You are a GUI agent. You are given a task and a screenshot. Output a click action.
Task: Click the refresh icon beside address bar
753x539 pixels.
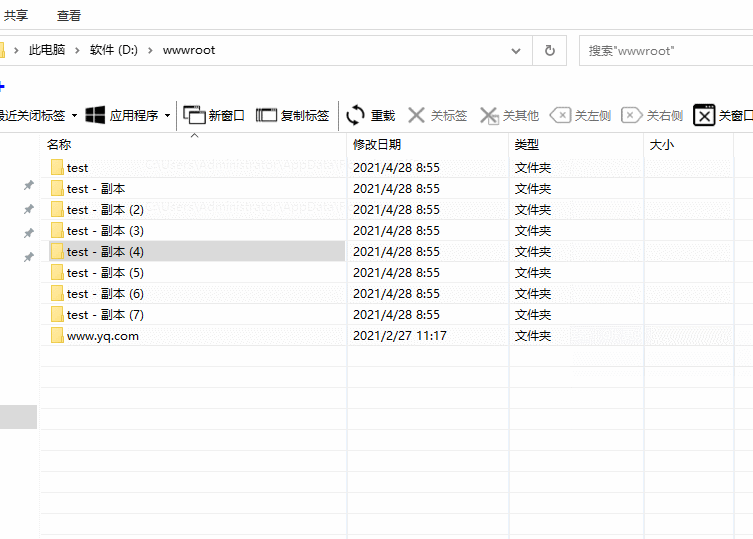pyautogui.click(x=549, y=50)
